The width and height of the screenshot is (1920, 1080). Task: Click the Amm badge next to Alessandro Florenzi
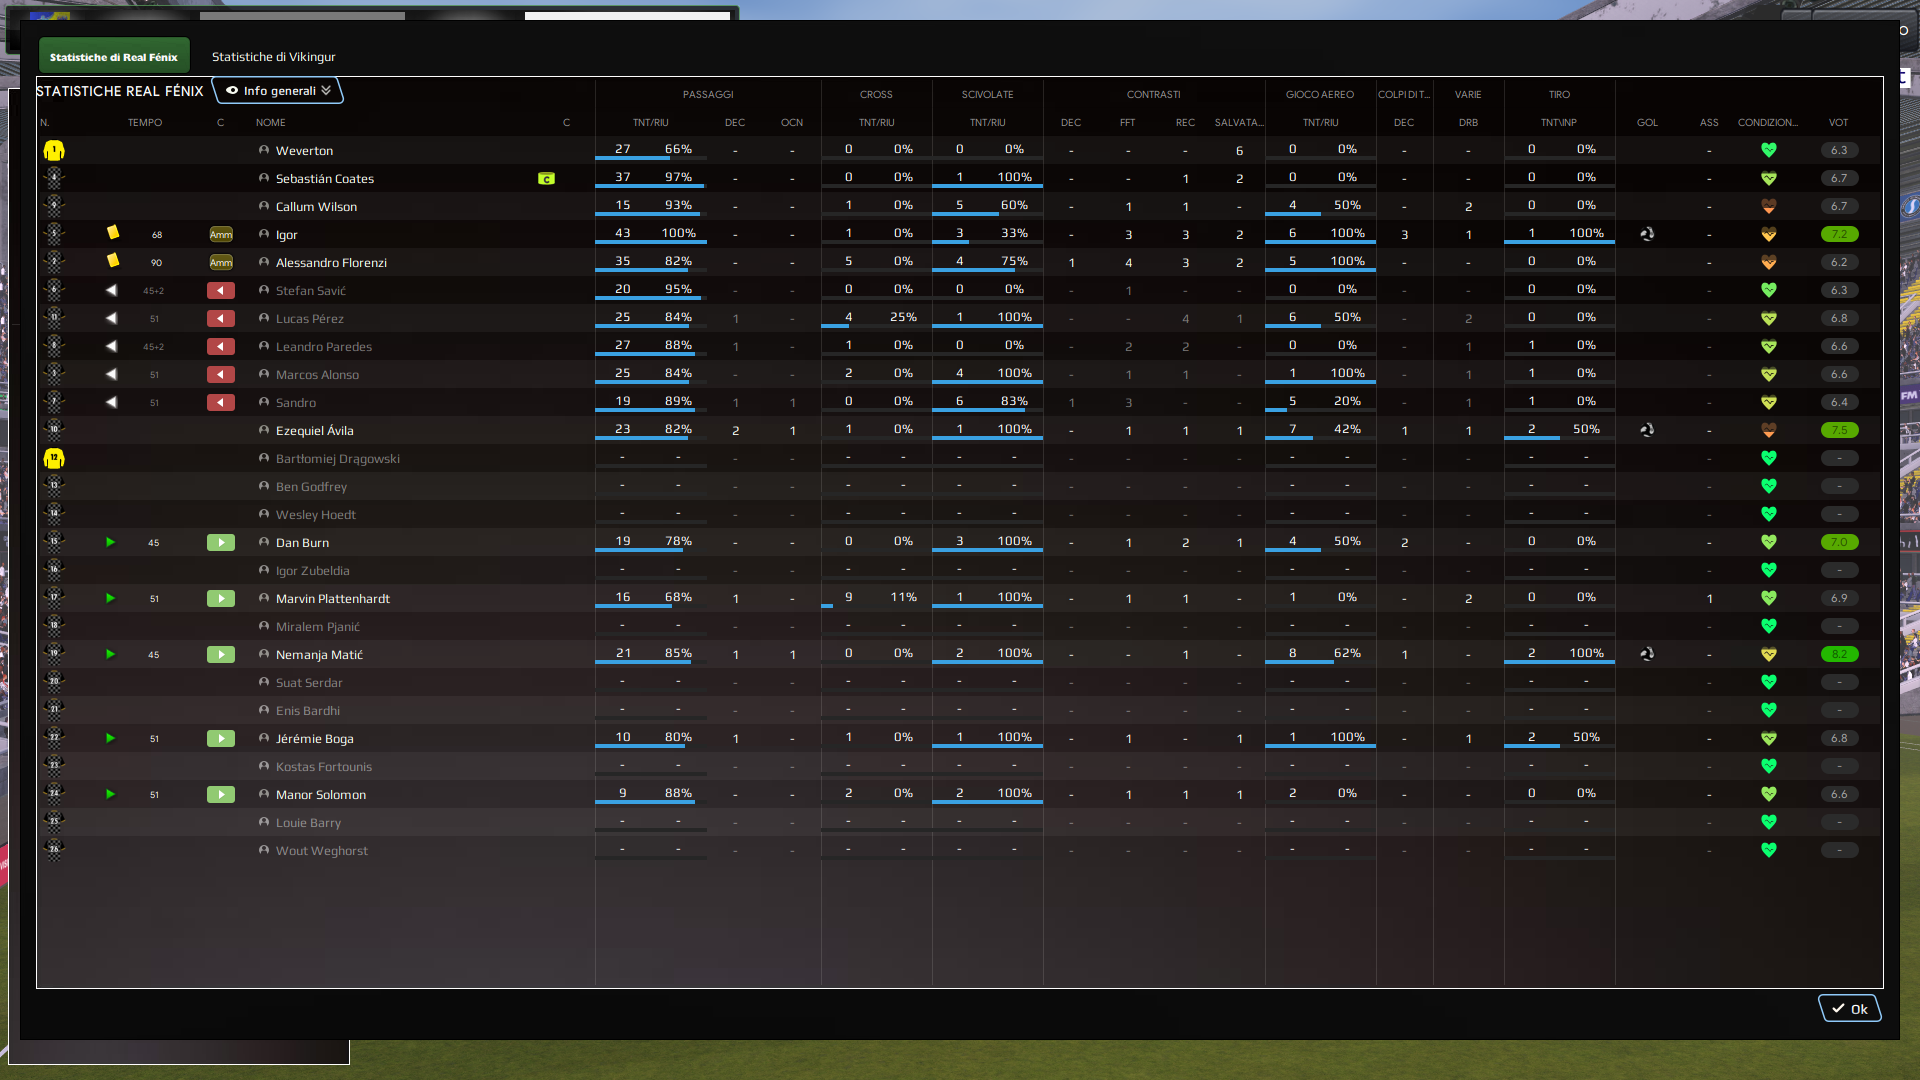pyautogui.click(x=221, y=263)
